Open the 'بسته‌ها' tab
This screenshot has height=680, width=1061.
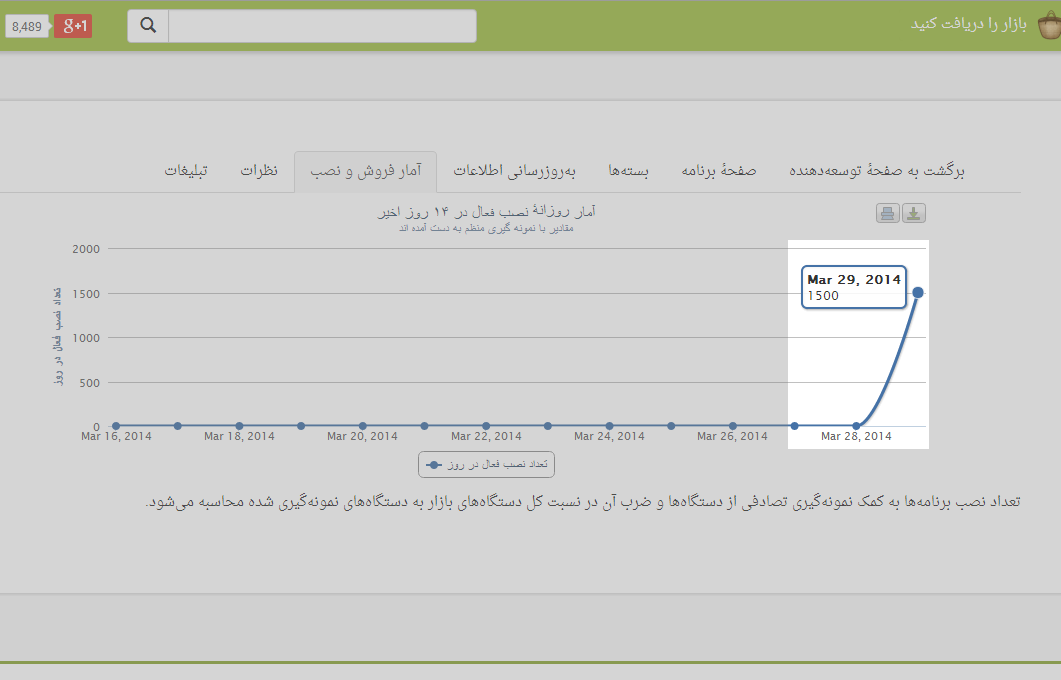pos(629,171)
